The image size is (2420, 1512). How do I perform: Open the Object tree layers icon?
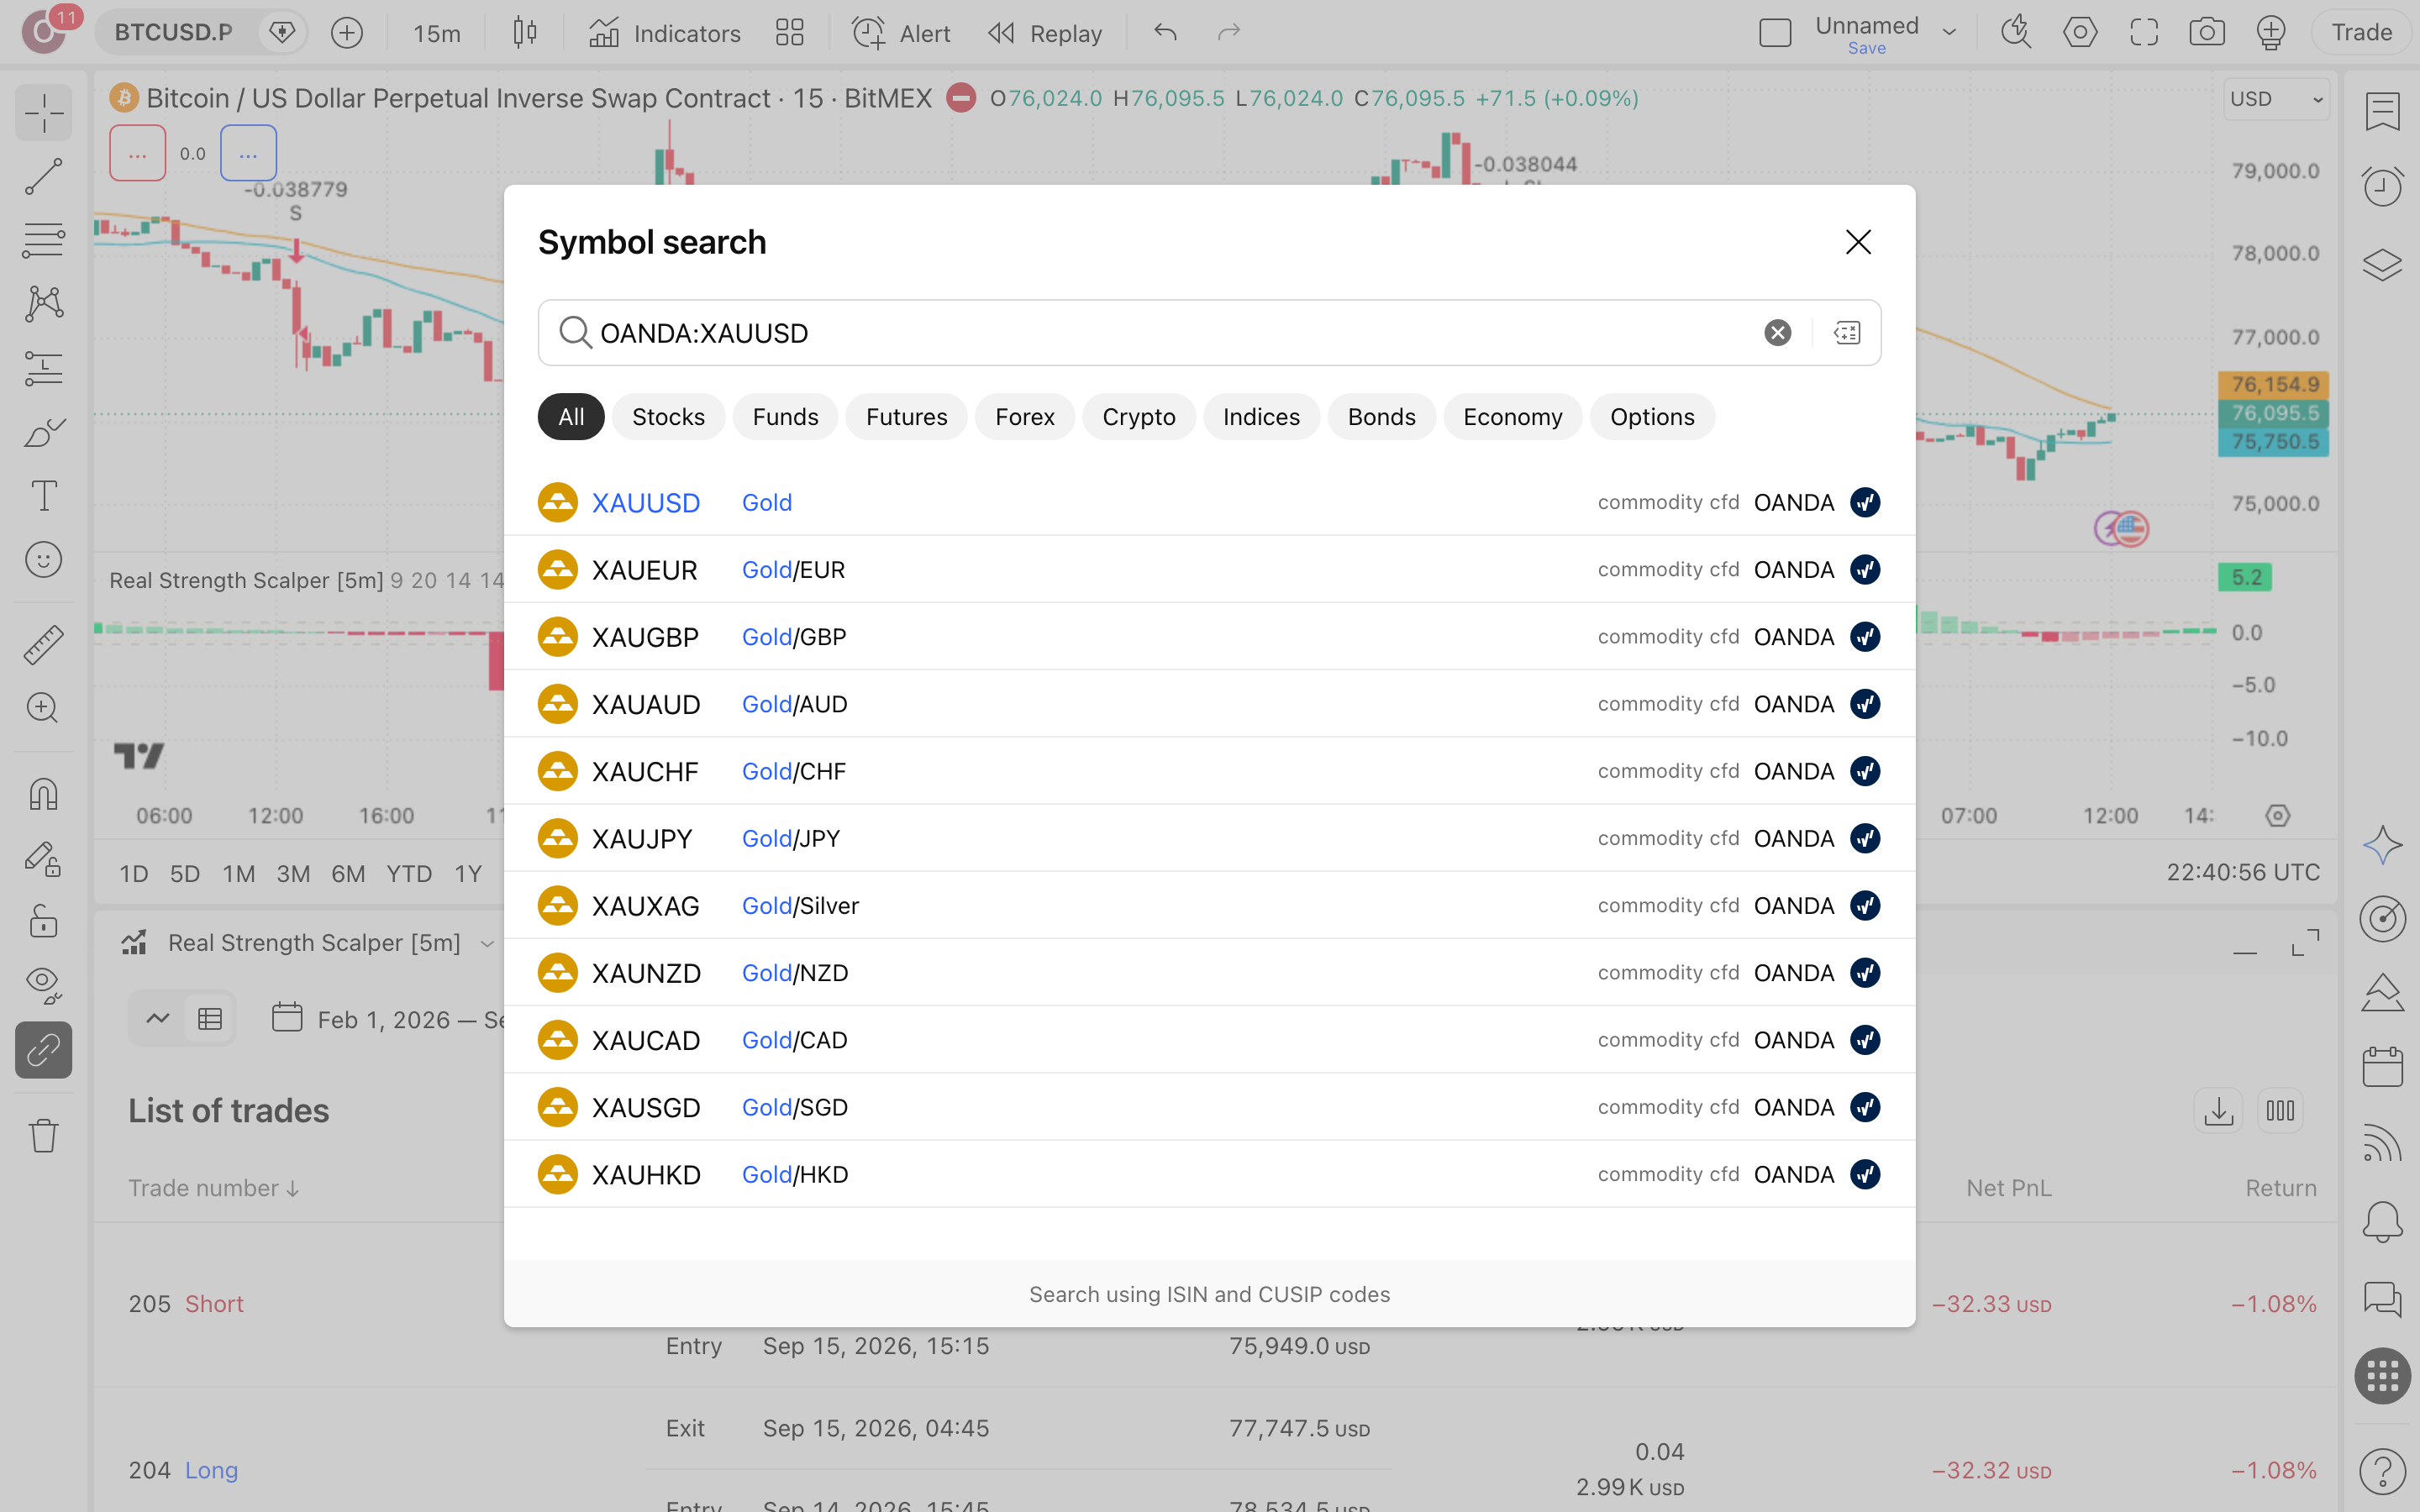coord(2382,265)
